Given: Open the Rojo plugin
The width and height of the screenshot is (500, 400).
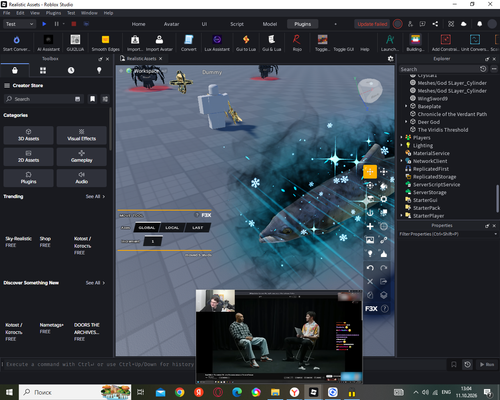Looking at the screenshot, I should pyautogui.click(x=297, y=43).
